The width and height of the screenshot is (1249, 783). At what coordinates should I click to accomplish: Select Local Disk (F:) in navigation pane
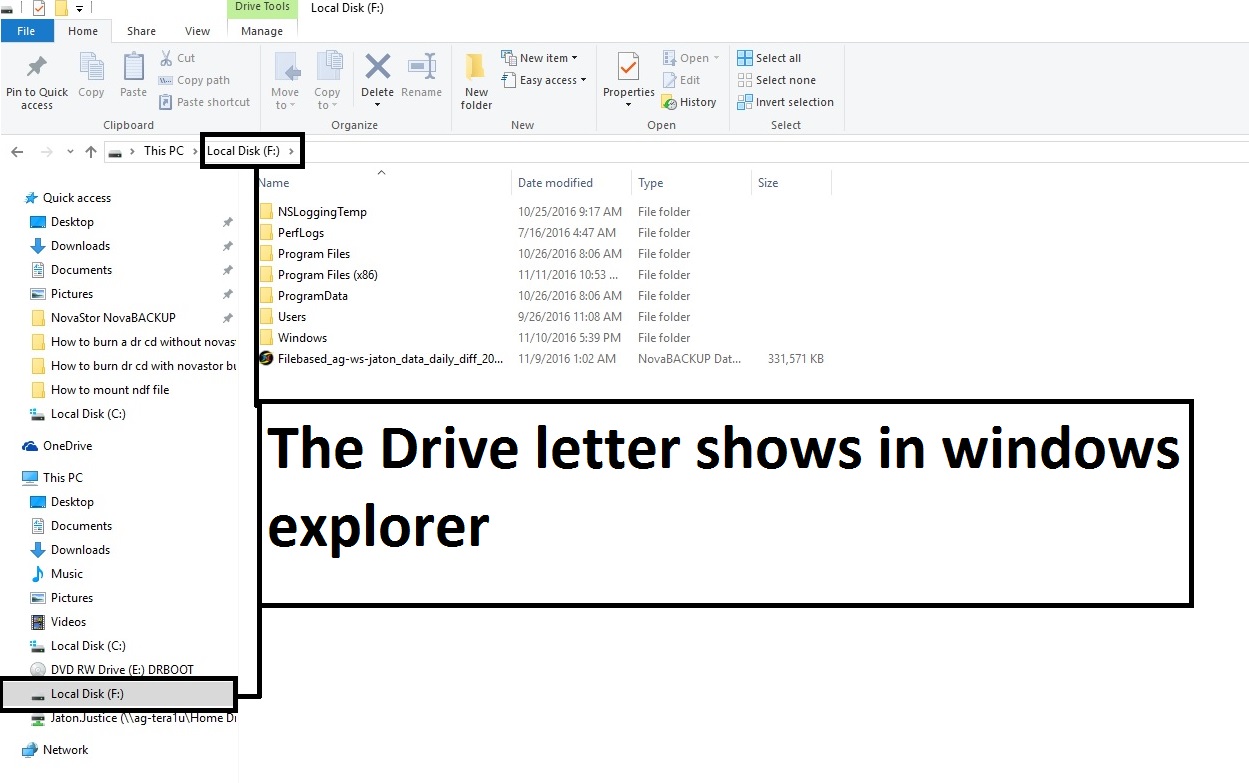tap(118, 694)
